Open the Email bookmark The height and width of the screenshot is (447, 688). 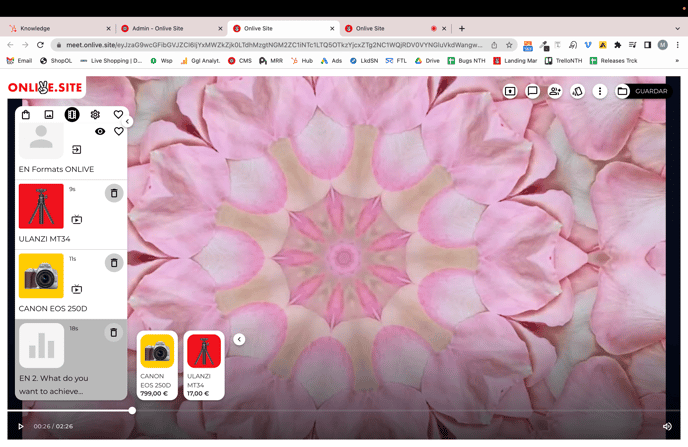pos(20,61)
